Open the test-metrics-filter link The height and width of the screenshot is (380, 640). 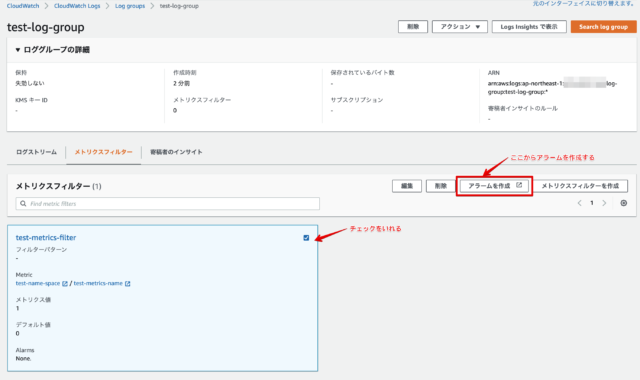pyautogui.click(x=46, y=237)
